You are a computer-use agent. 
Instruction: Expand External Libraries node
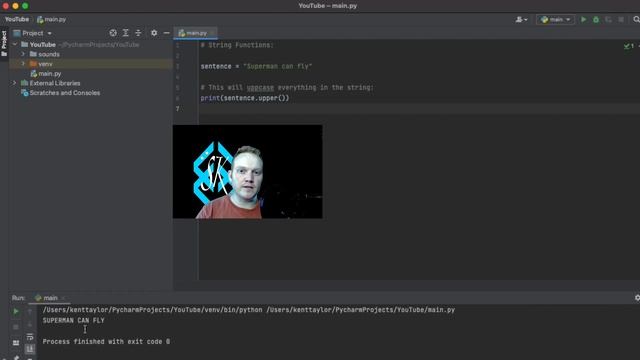[15, 83]
